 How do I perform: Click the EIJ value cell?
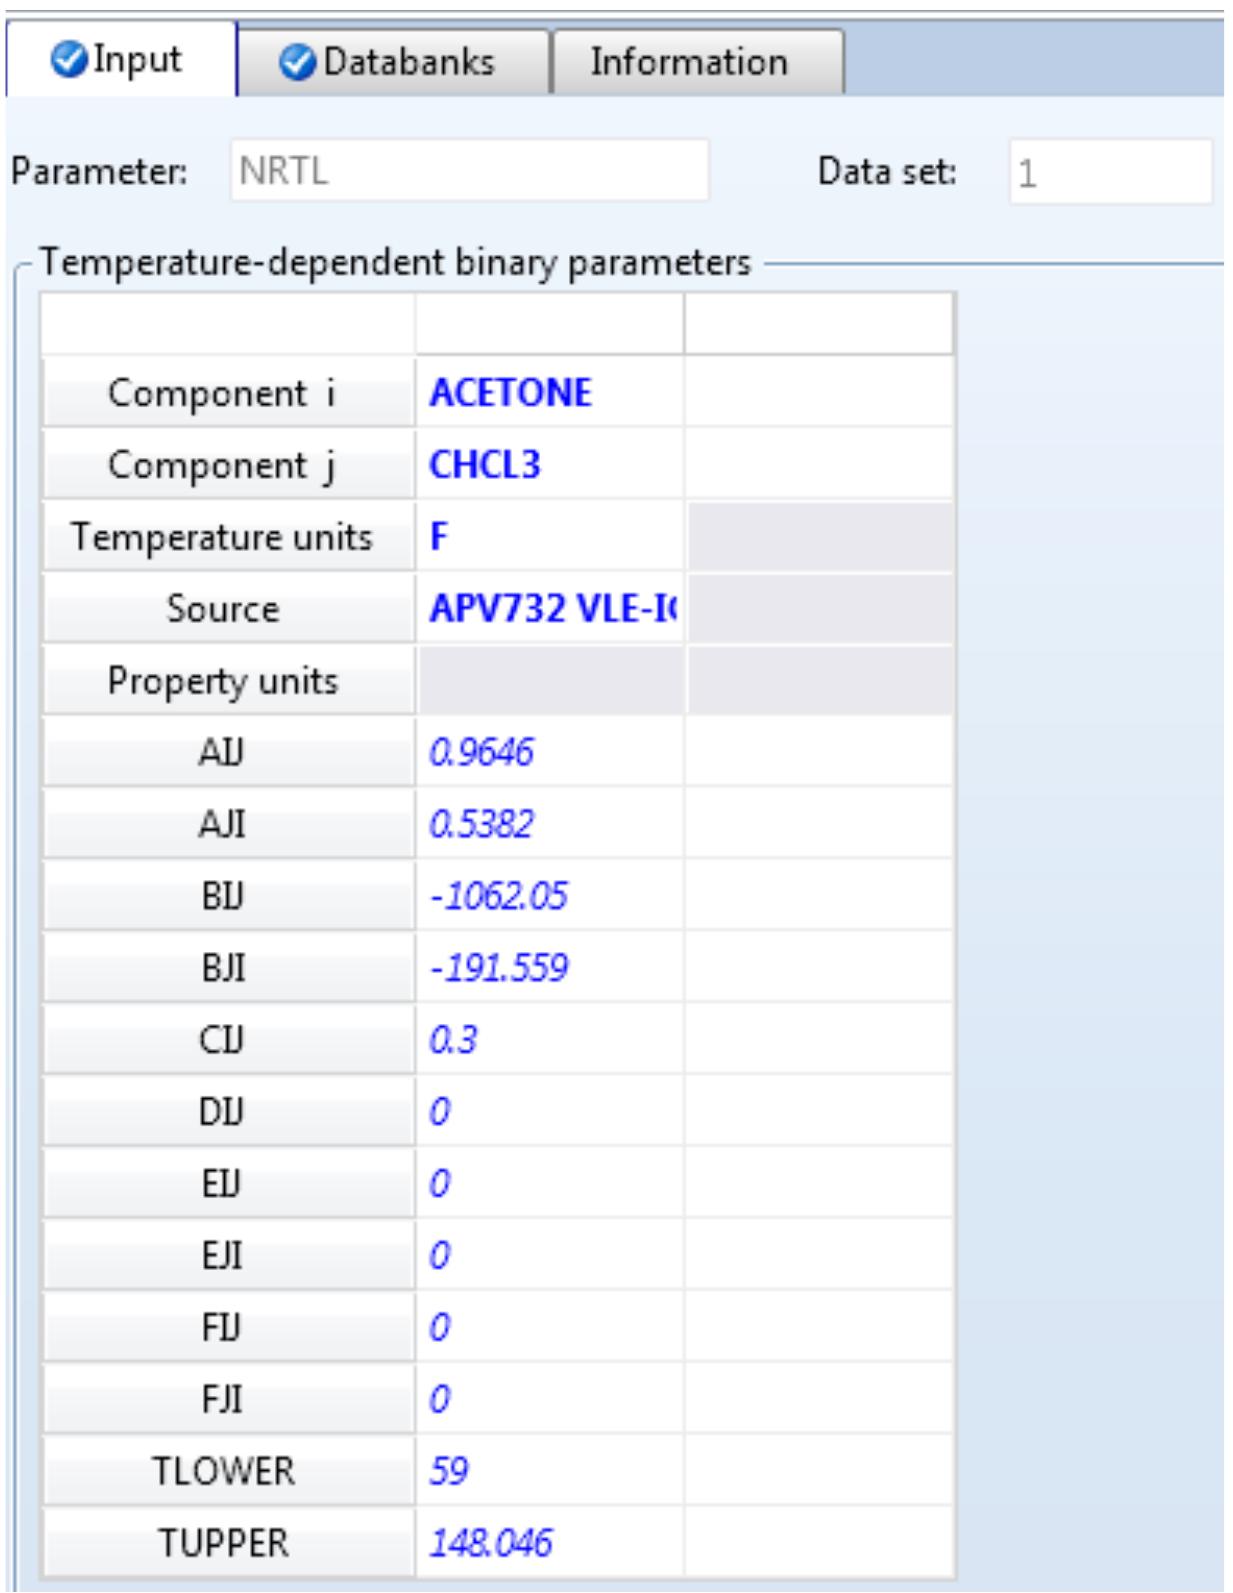[x=549, y=1184]
